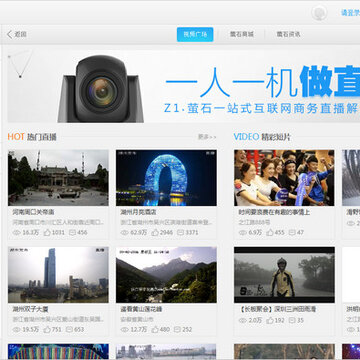Like 河南周口关帝庙 via thumbs-up beside 1031
Viewport: 360px width, 360px height.
click(47, 232)
